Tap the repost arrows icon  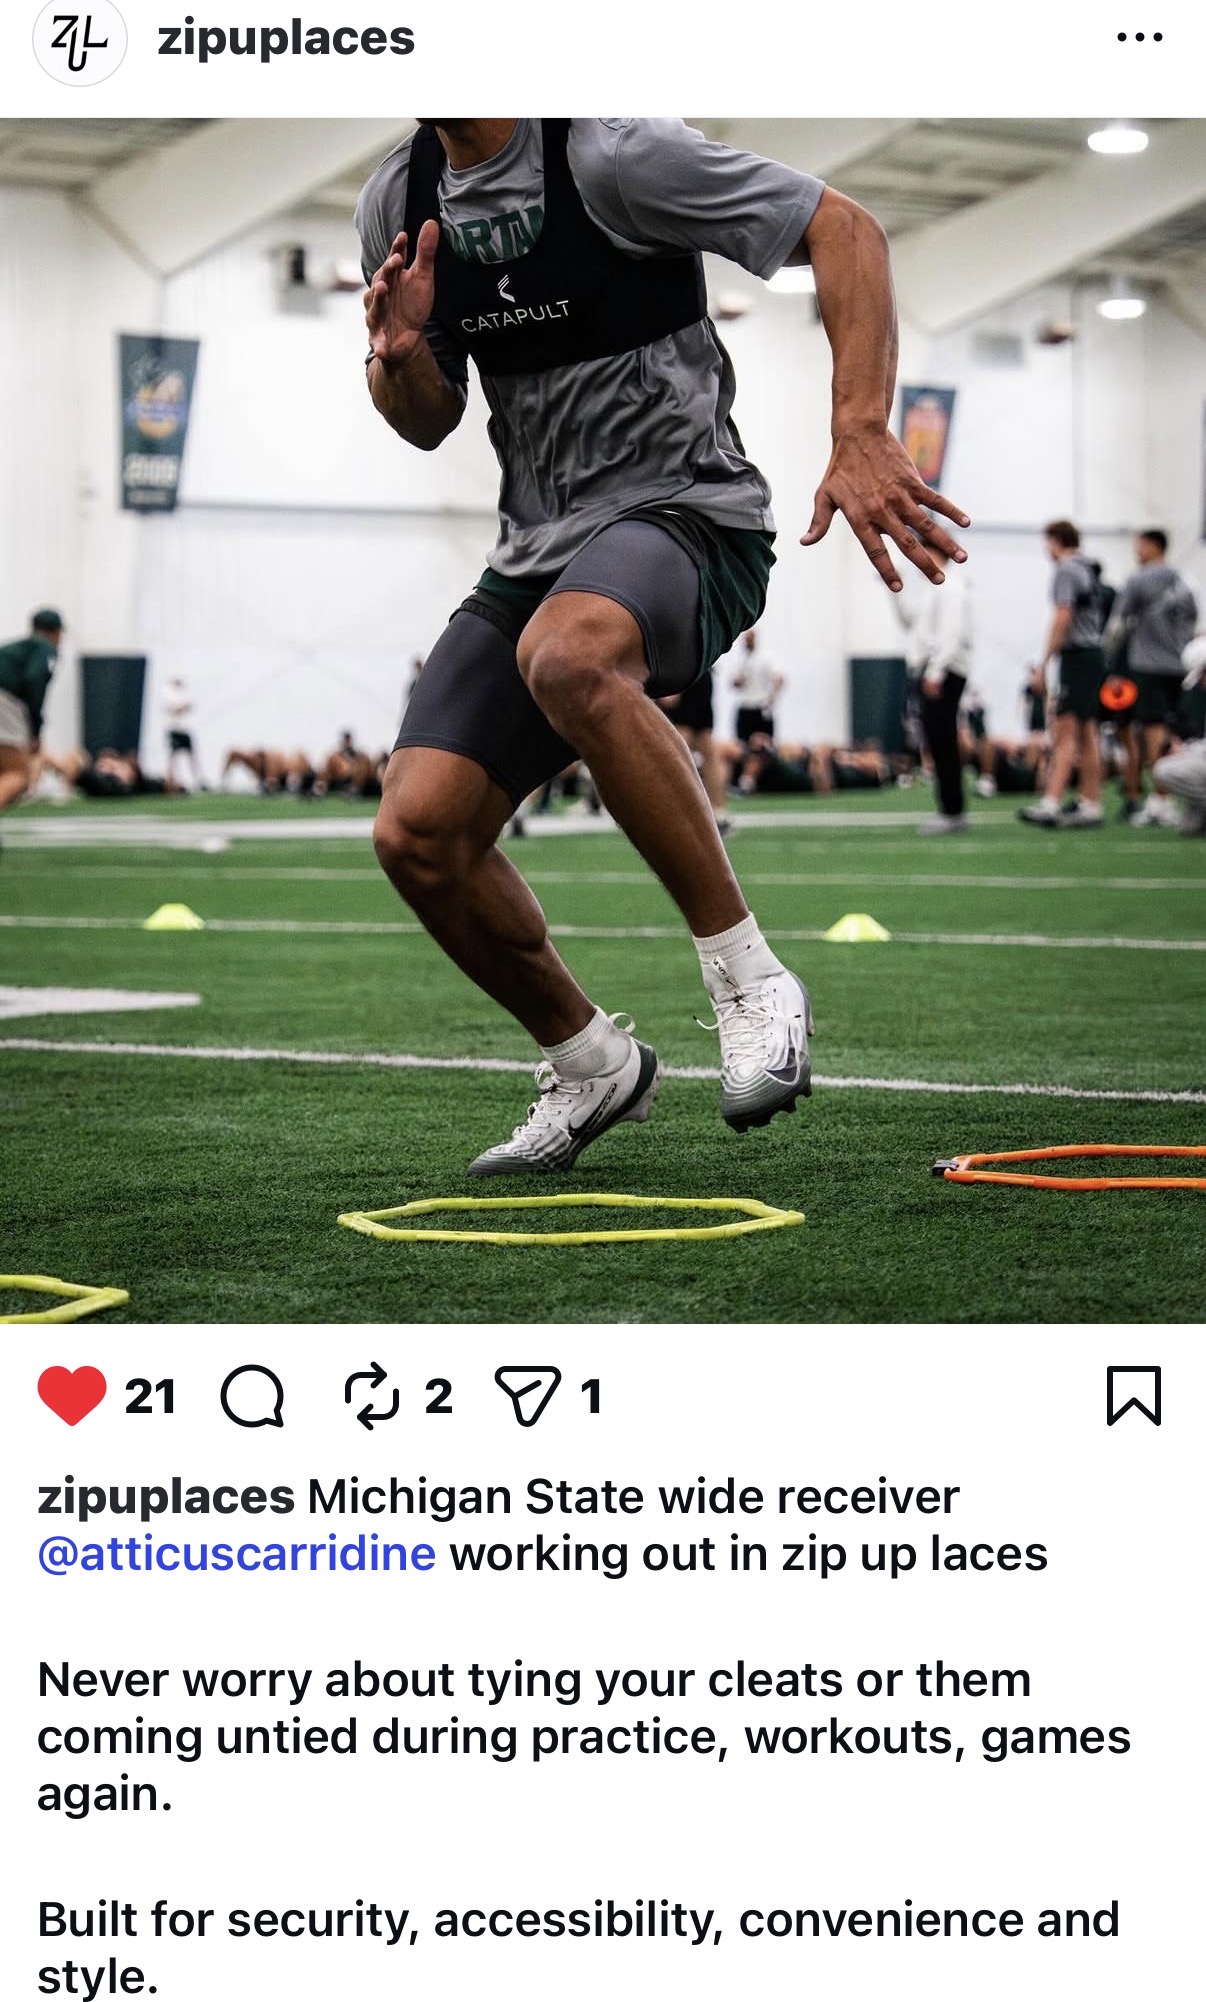[371, 1396]
